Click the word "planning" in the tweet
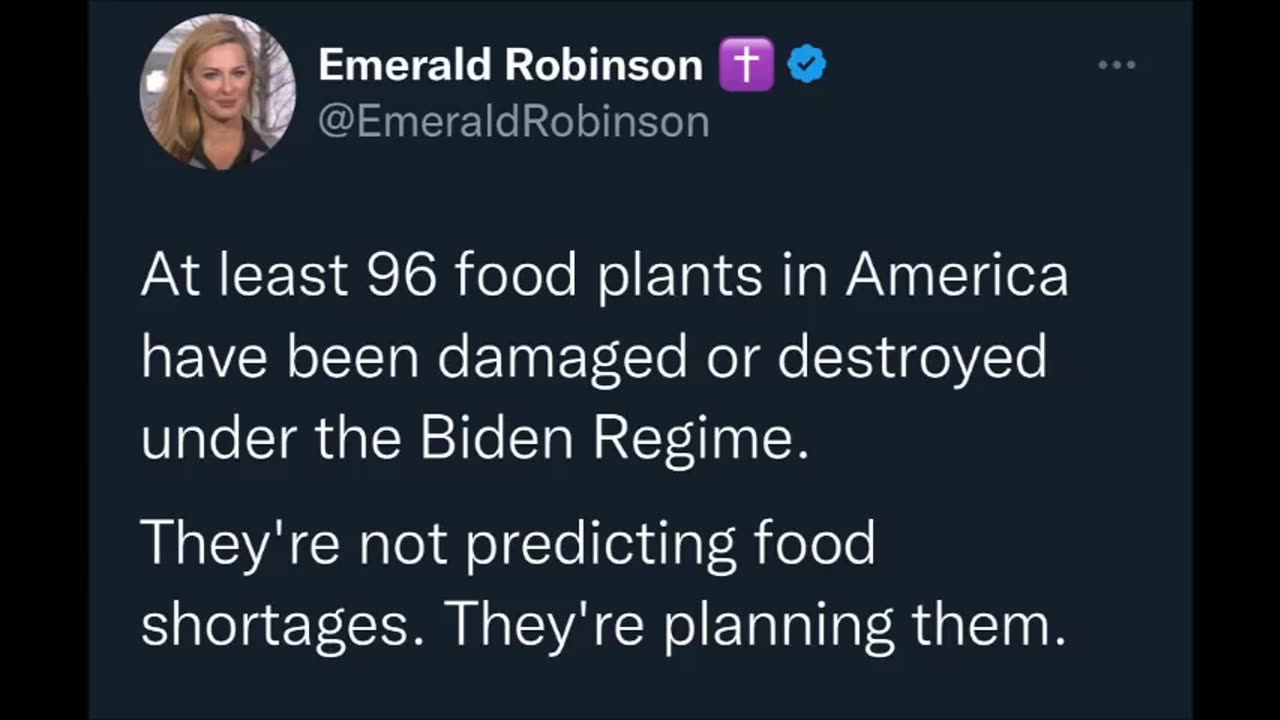The width and height of the screenshot is (1280, 720). tap(779, 626)
